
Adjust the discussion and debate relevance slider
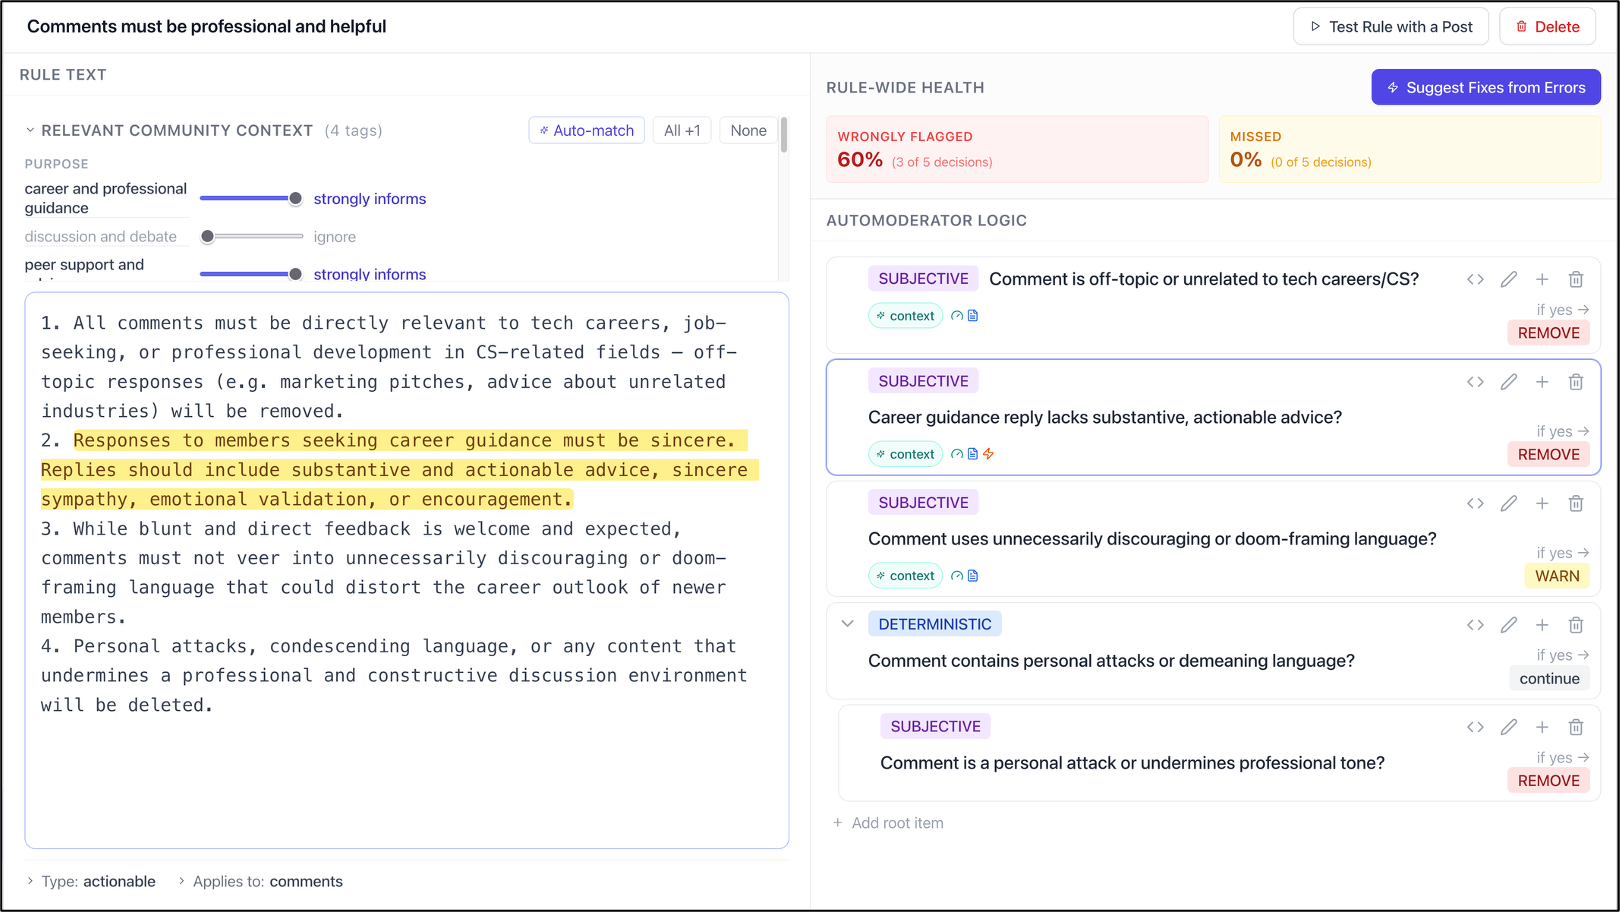click(x=251, y=237)
